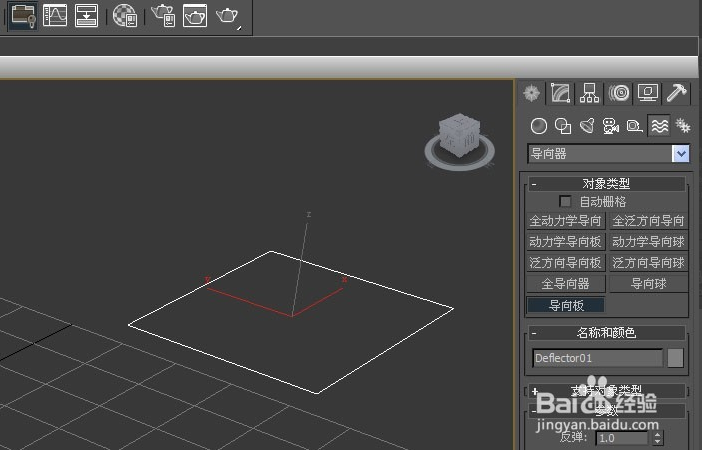Select the Systems gears icon
702x450 pixels.
[683, 126]
